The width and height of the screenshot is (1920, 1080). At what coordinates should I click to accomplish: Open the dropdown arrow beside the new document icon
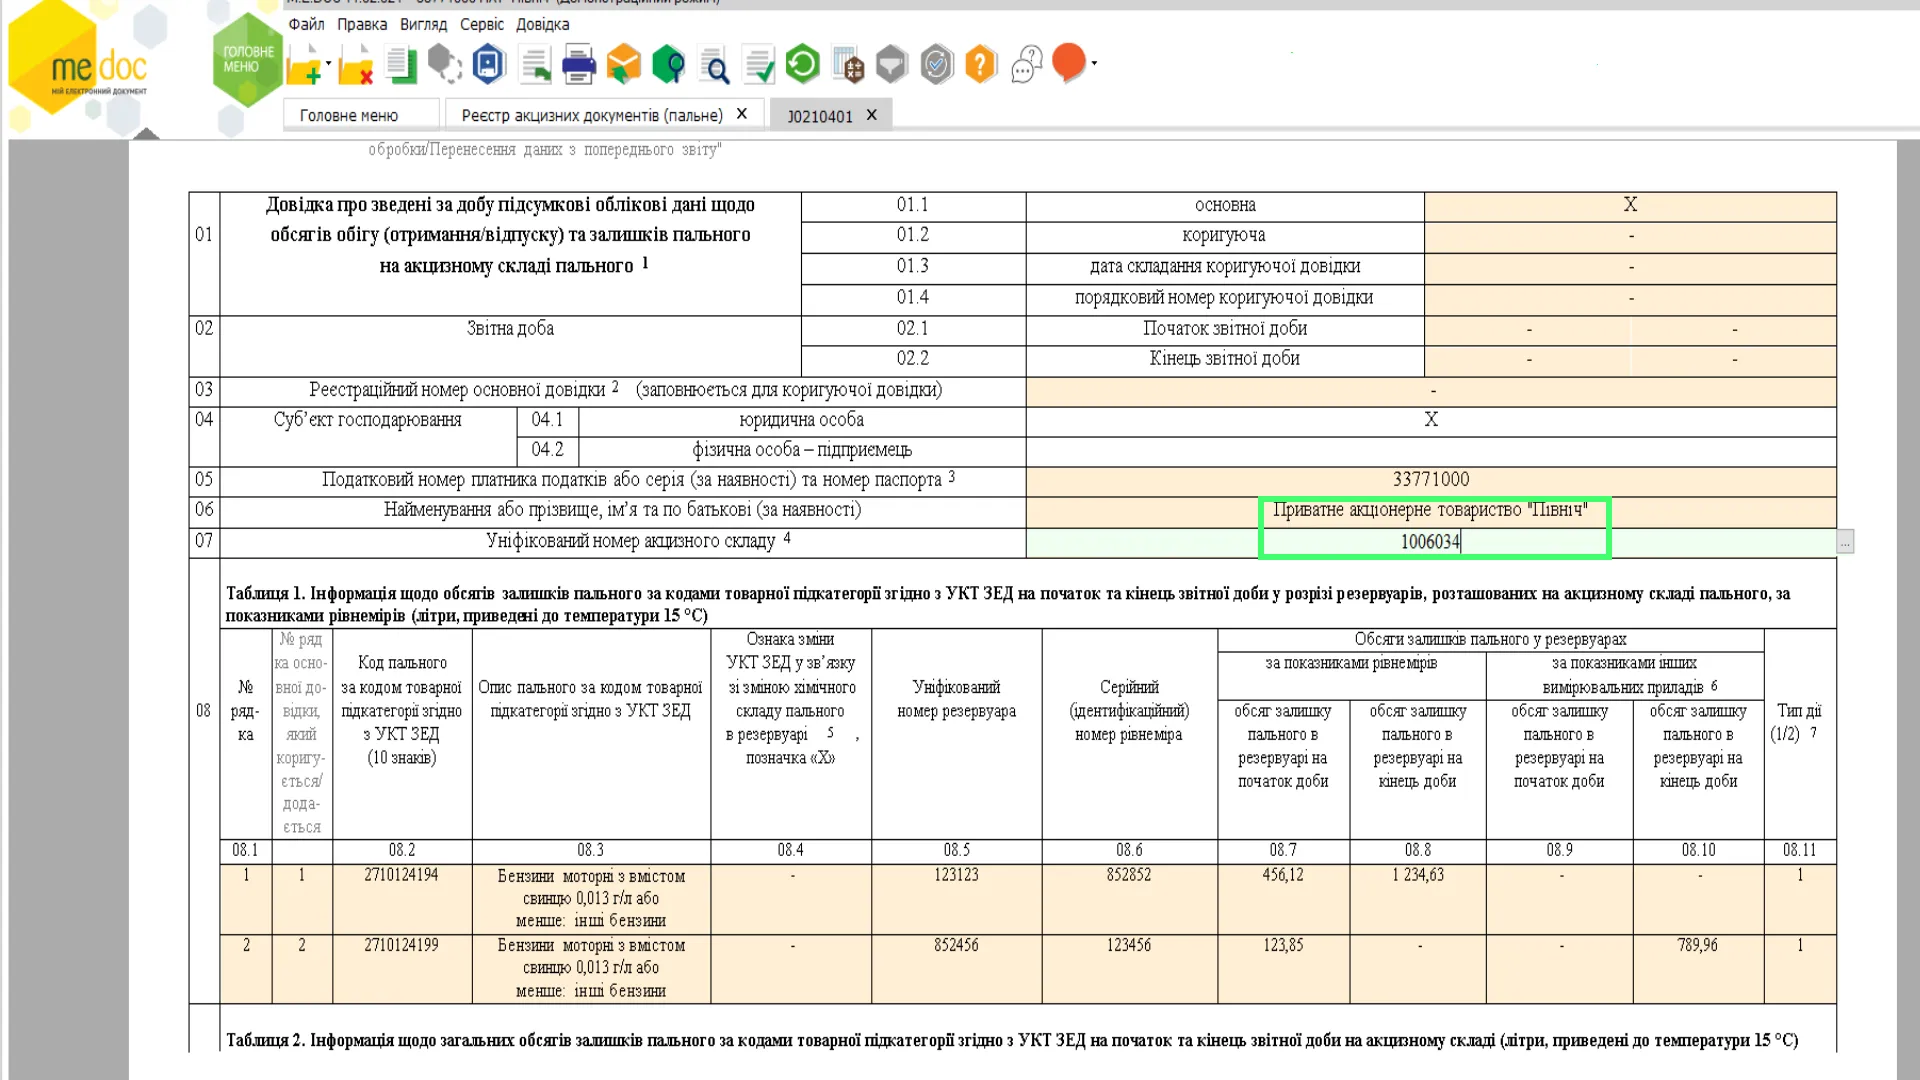coord(329,63)
